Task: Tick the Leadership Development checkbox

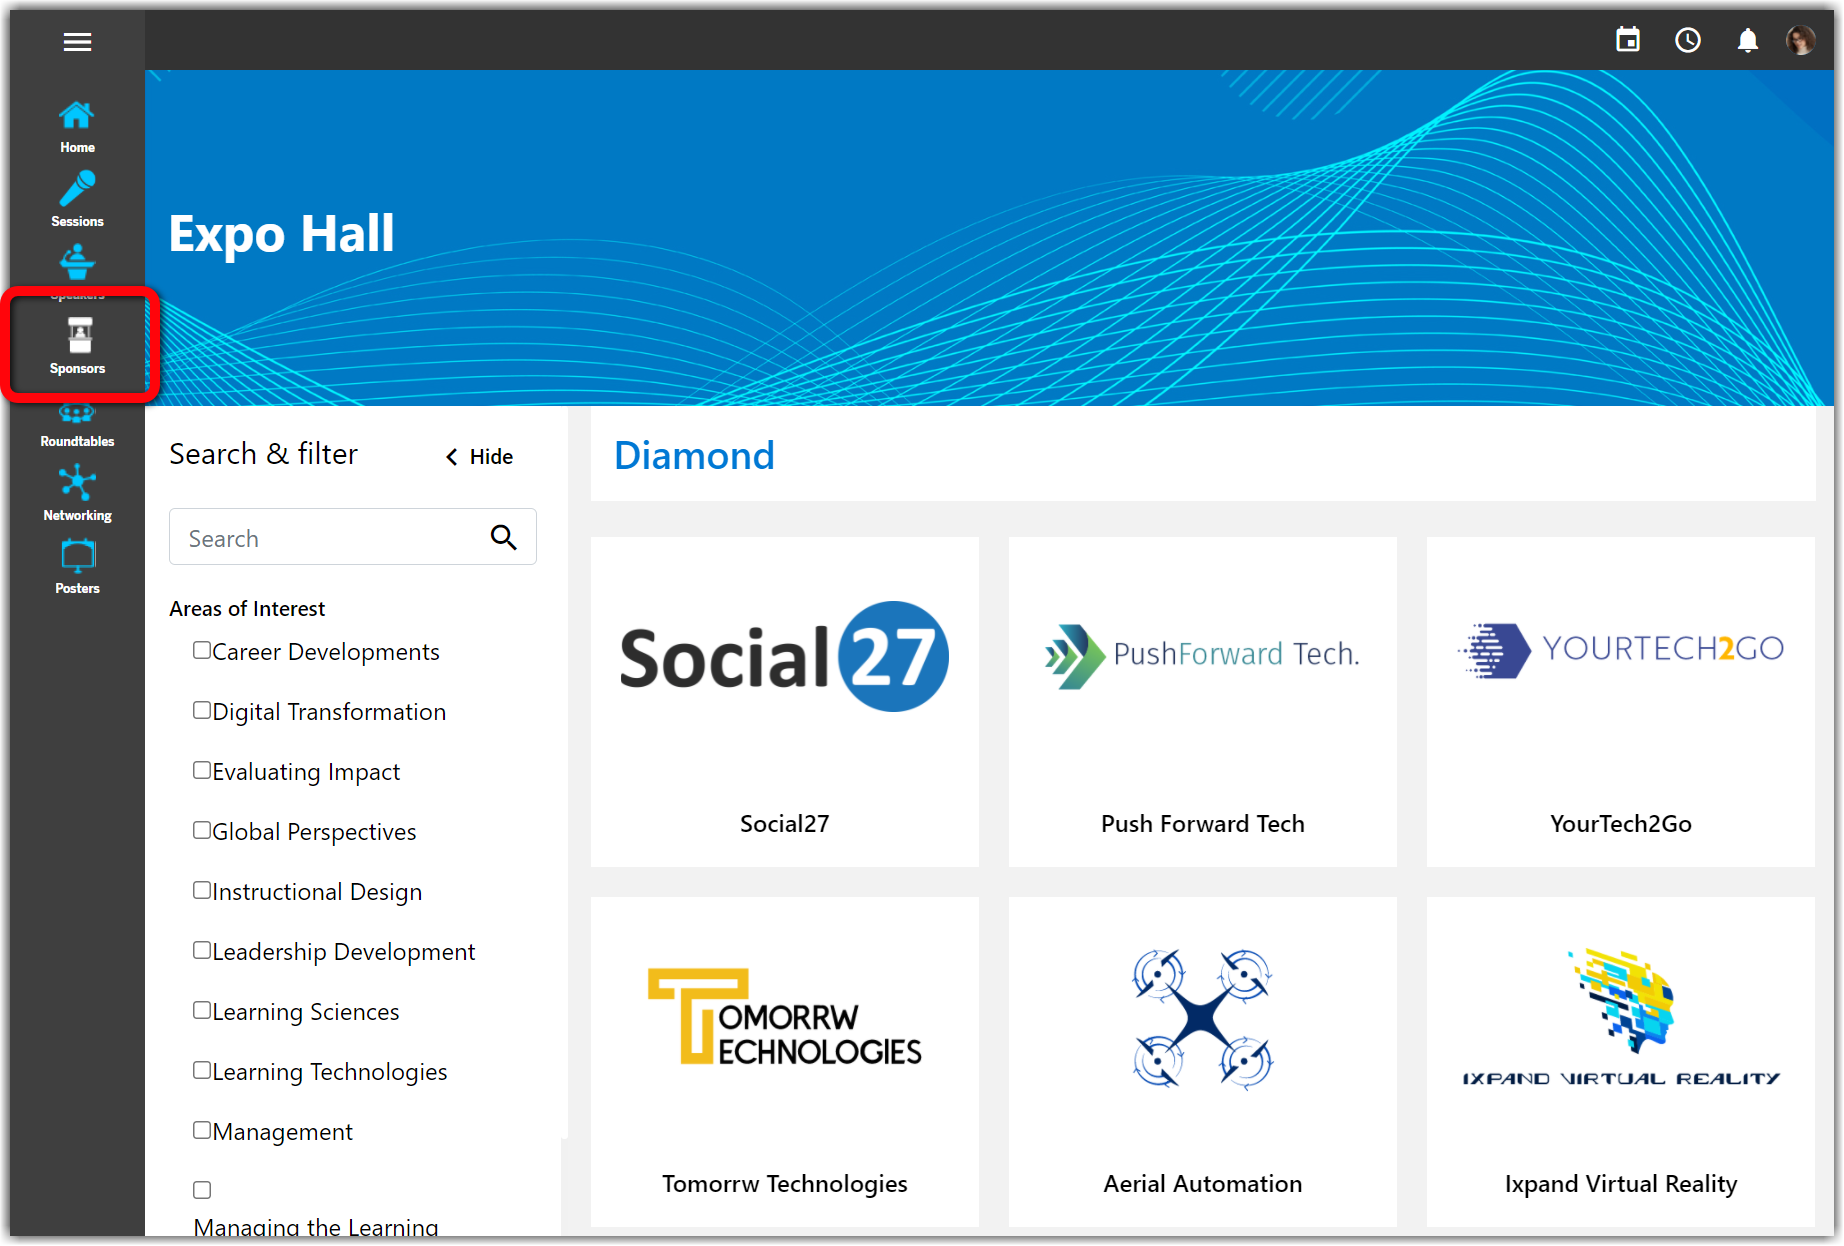Action: point(202,951)
